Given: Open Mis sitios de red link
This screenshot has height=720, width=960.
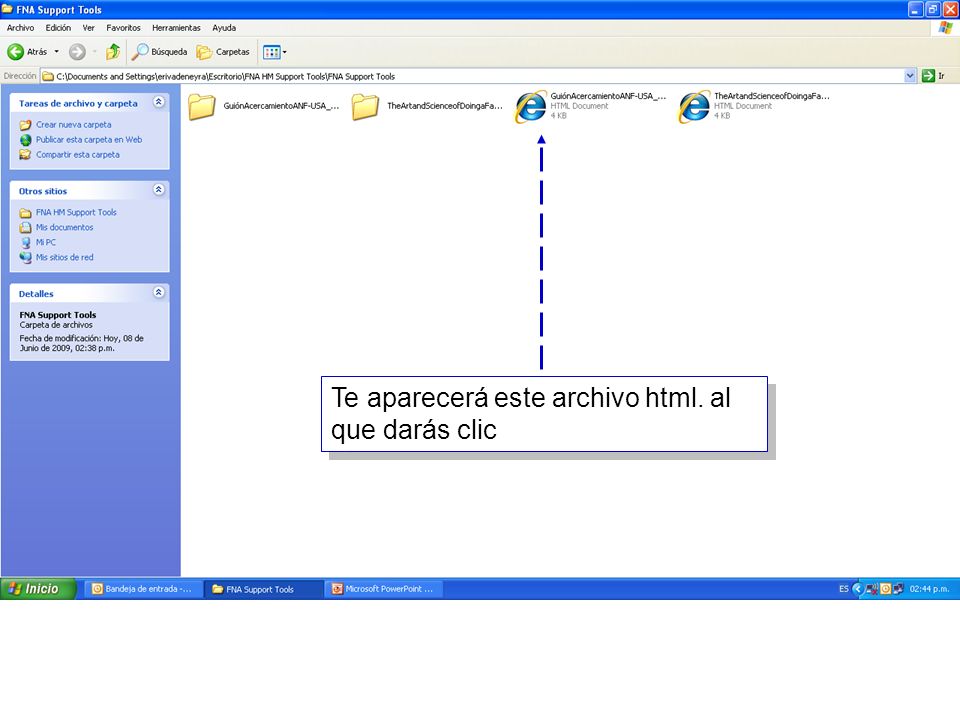Looking at the screenshot, I should tap(64, 258).
